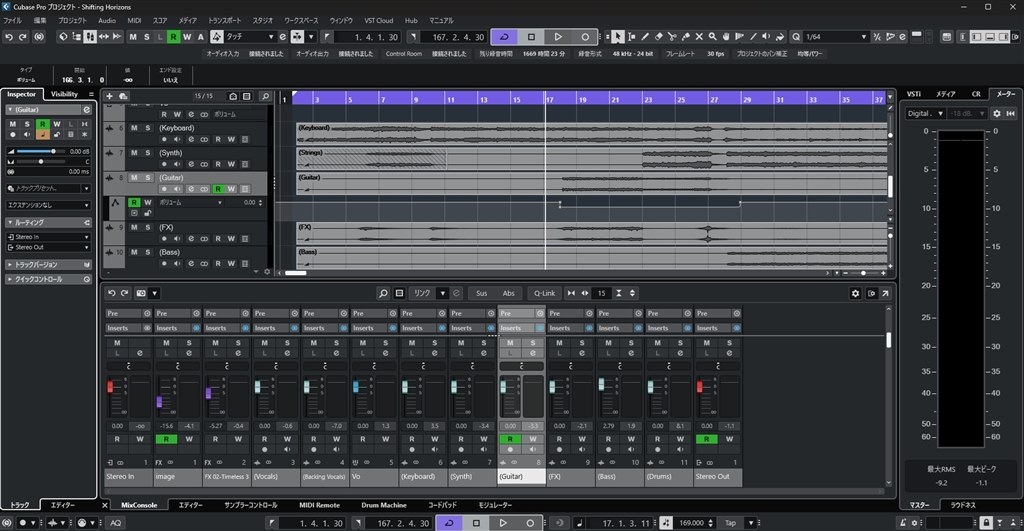Open the Stereo Out routing dropdown

tap(48, 245)
